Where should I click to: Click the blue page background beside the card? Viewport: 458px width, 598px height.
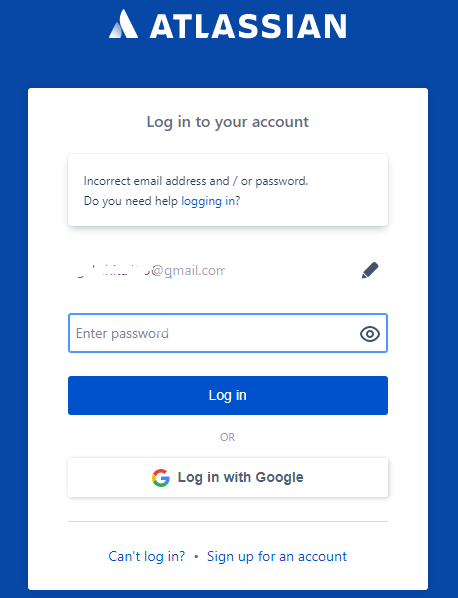(x=14, y=305)
